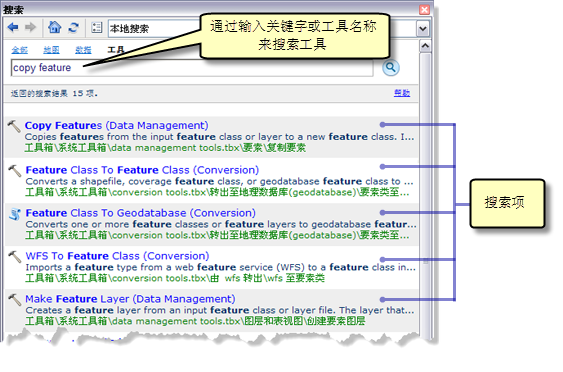Select the 工具 filter tab
The image size is (563, 372).
(x=116, y=50)
